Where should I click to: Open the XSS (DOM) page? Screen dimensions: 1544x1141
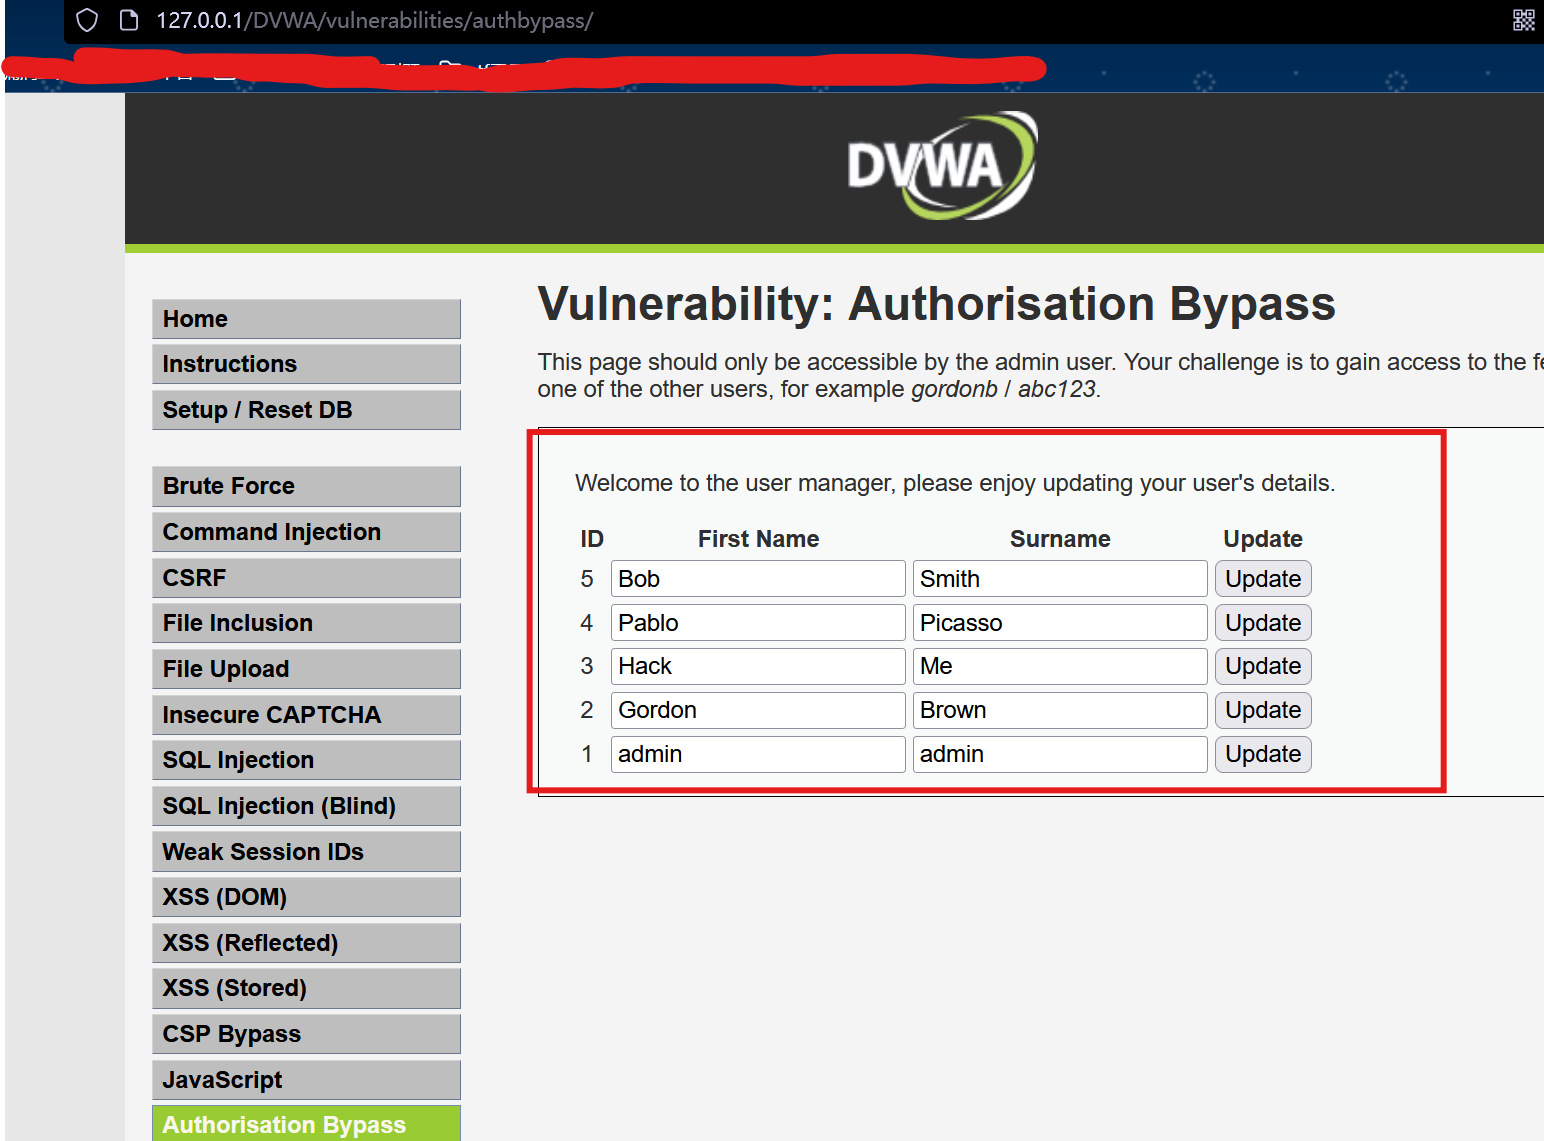coord(306,897)
